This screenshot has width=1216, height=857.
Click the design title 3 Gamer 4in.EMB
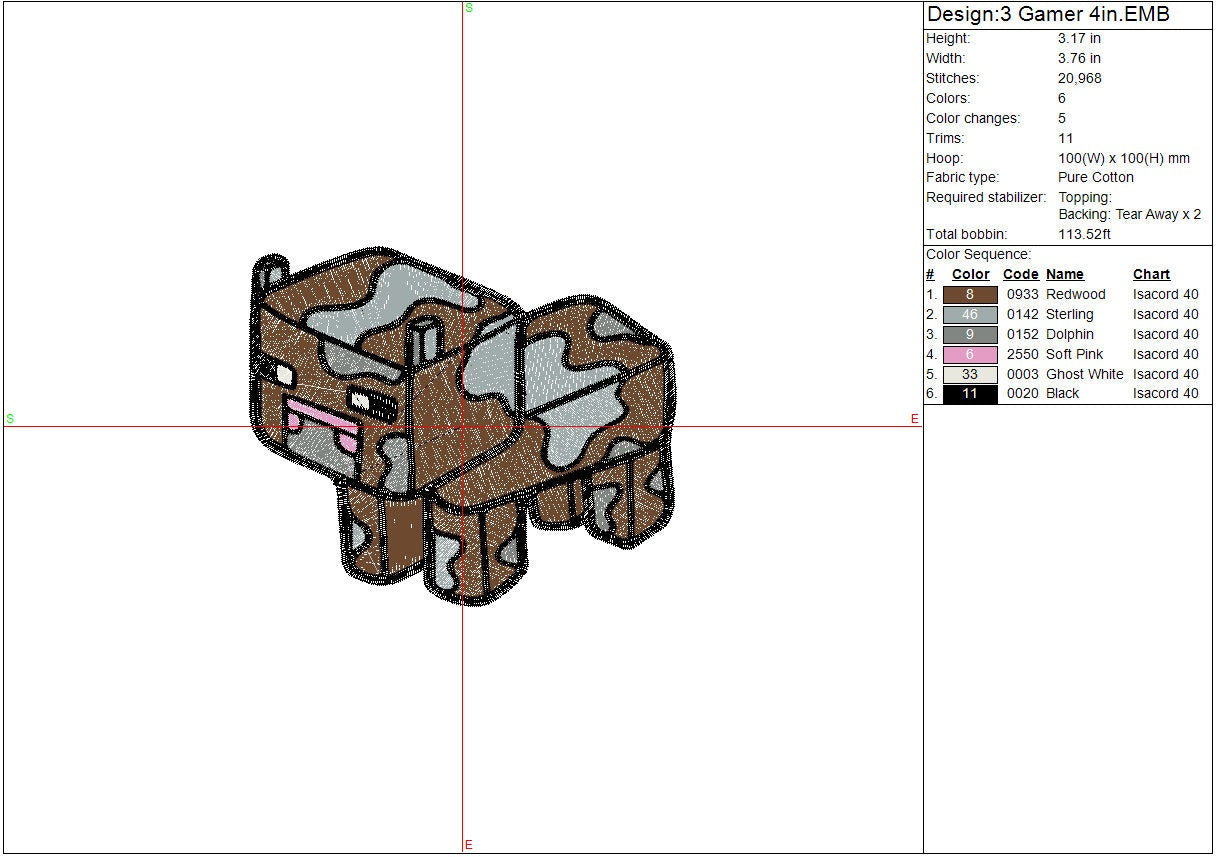click(1047, 15)
